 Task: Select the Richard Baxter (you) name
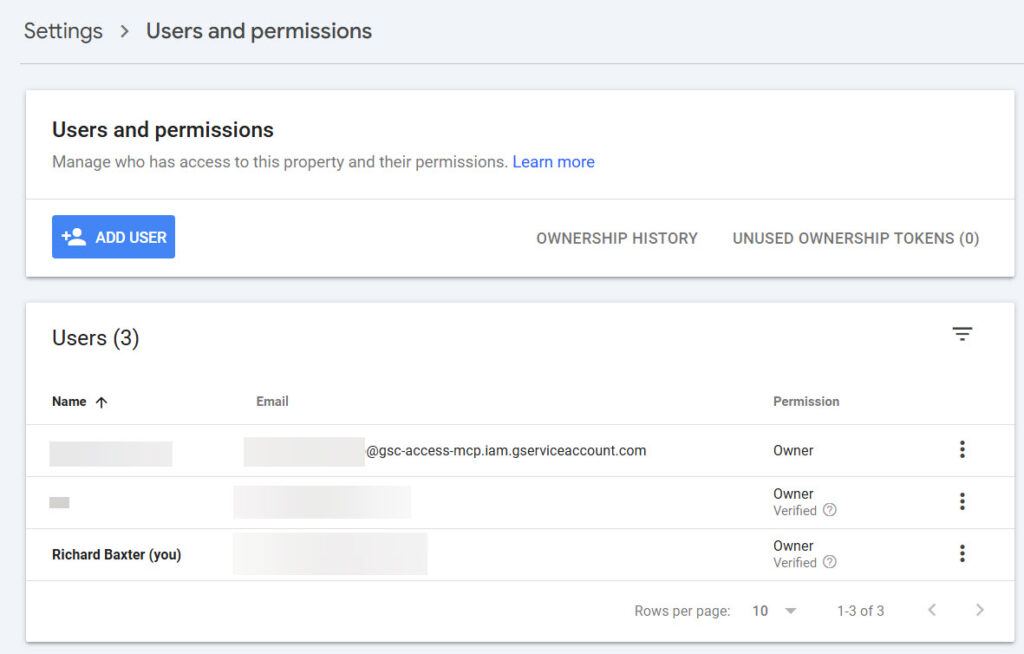pyautogui.click(x=116, y=554)
